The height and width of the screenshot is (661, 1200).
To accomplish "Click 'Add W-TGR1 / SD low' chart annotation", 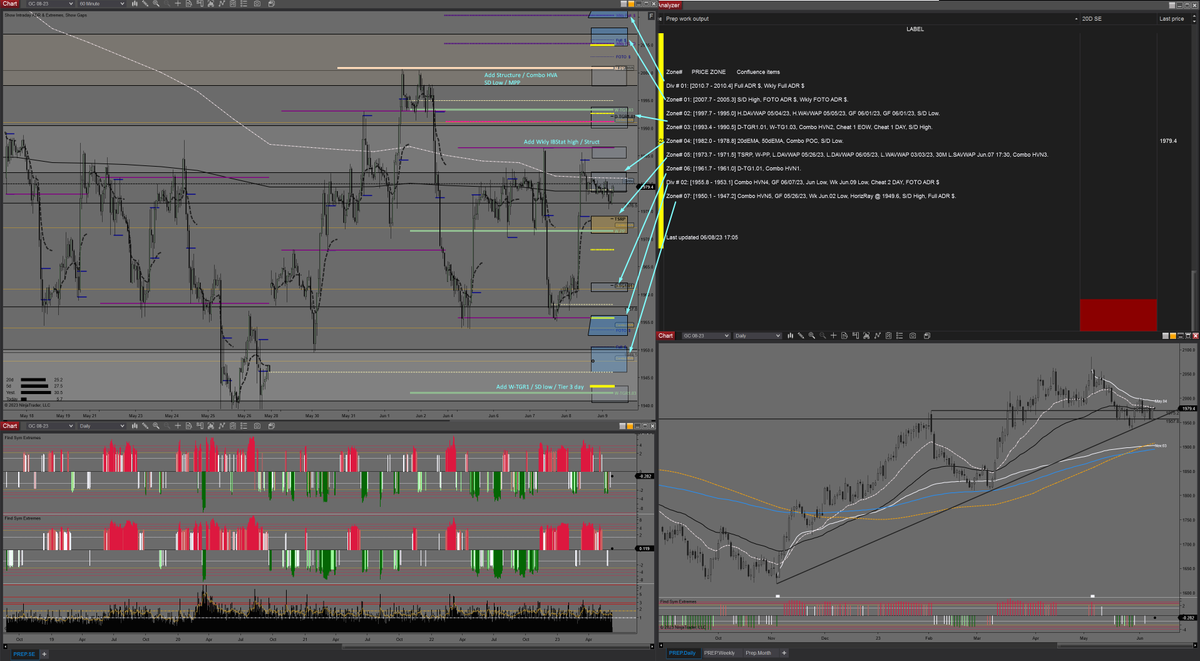I will (539, 387).
